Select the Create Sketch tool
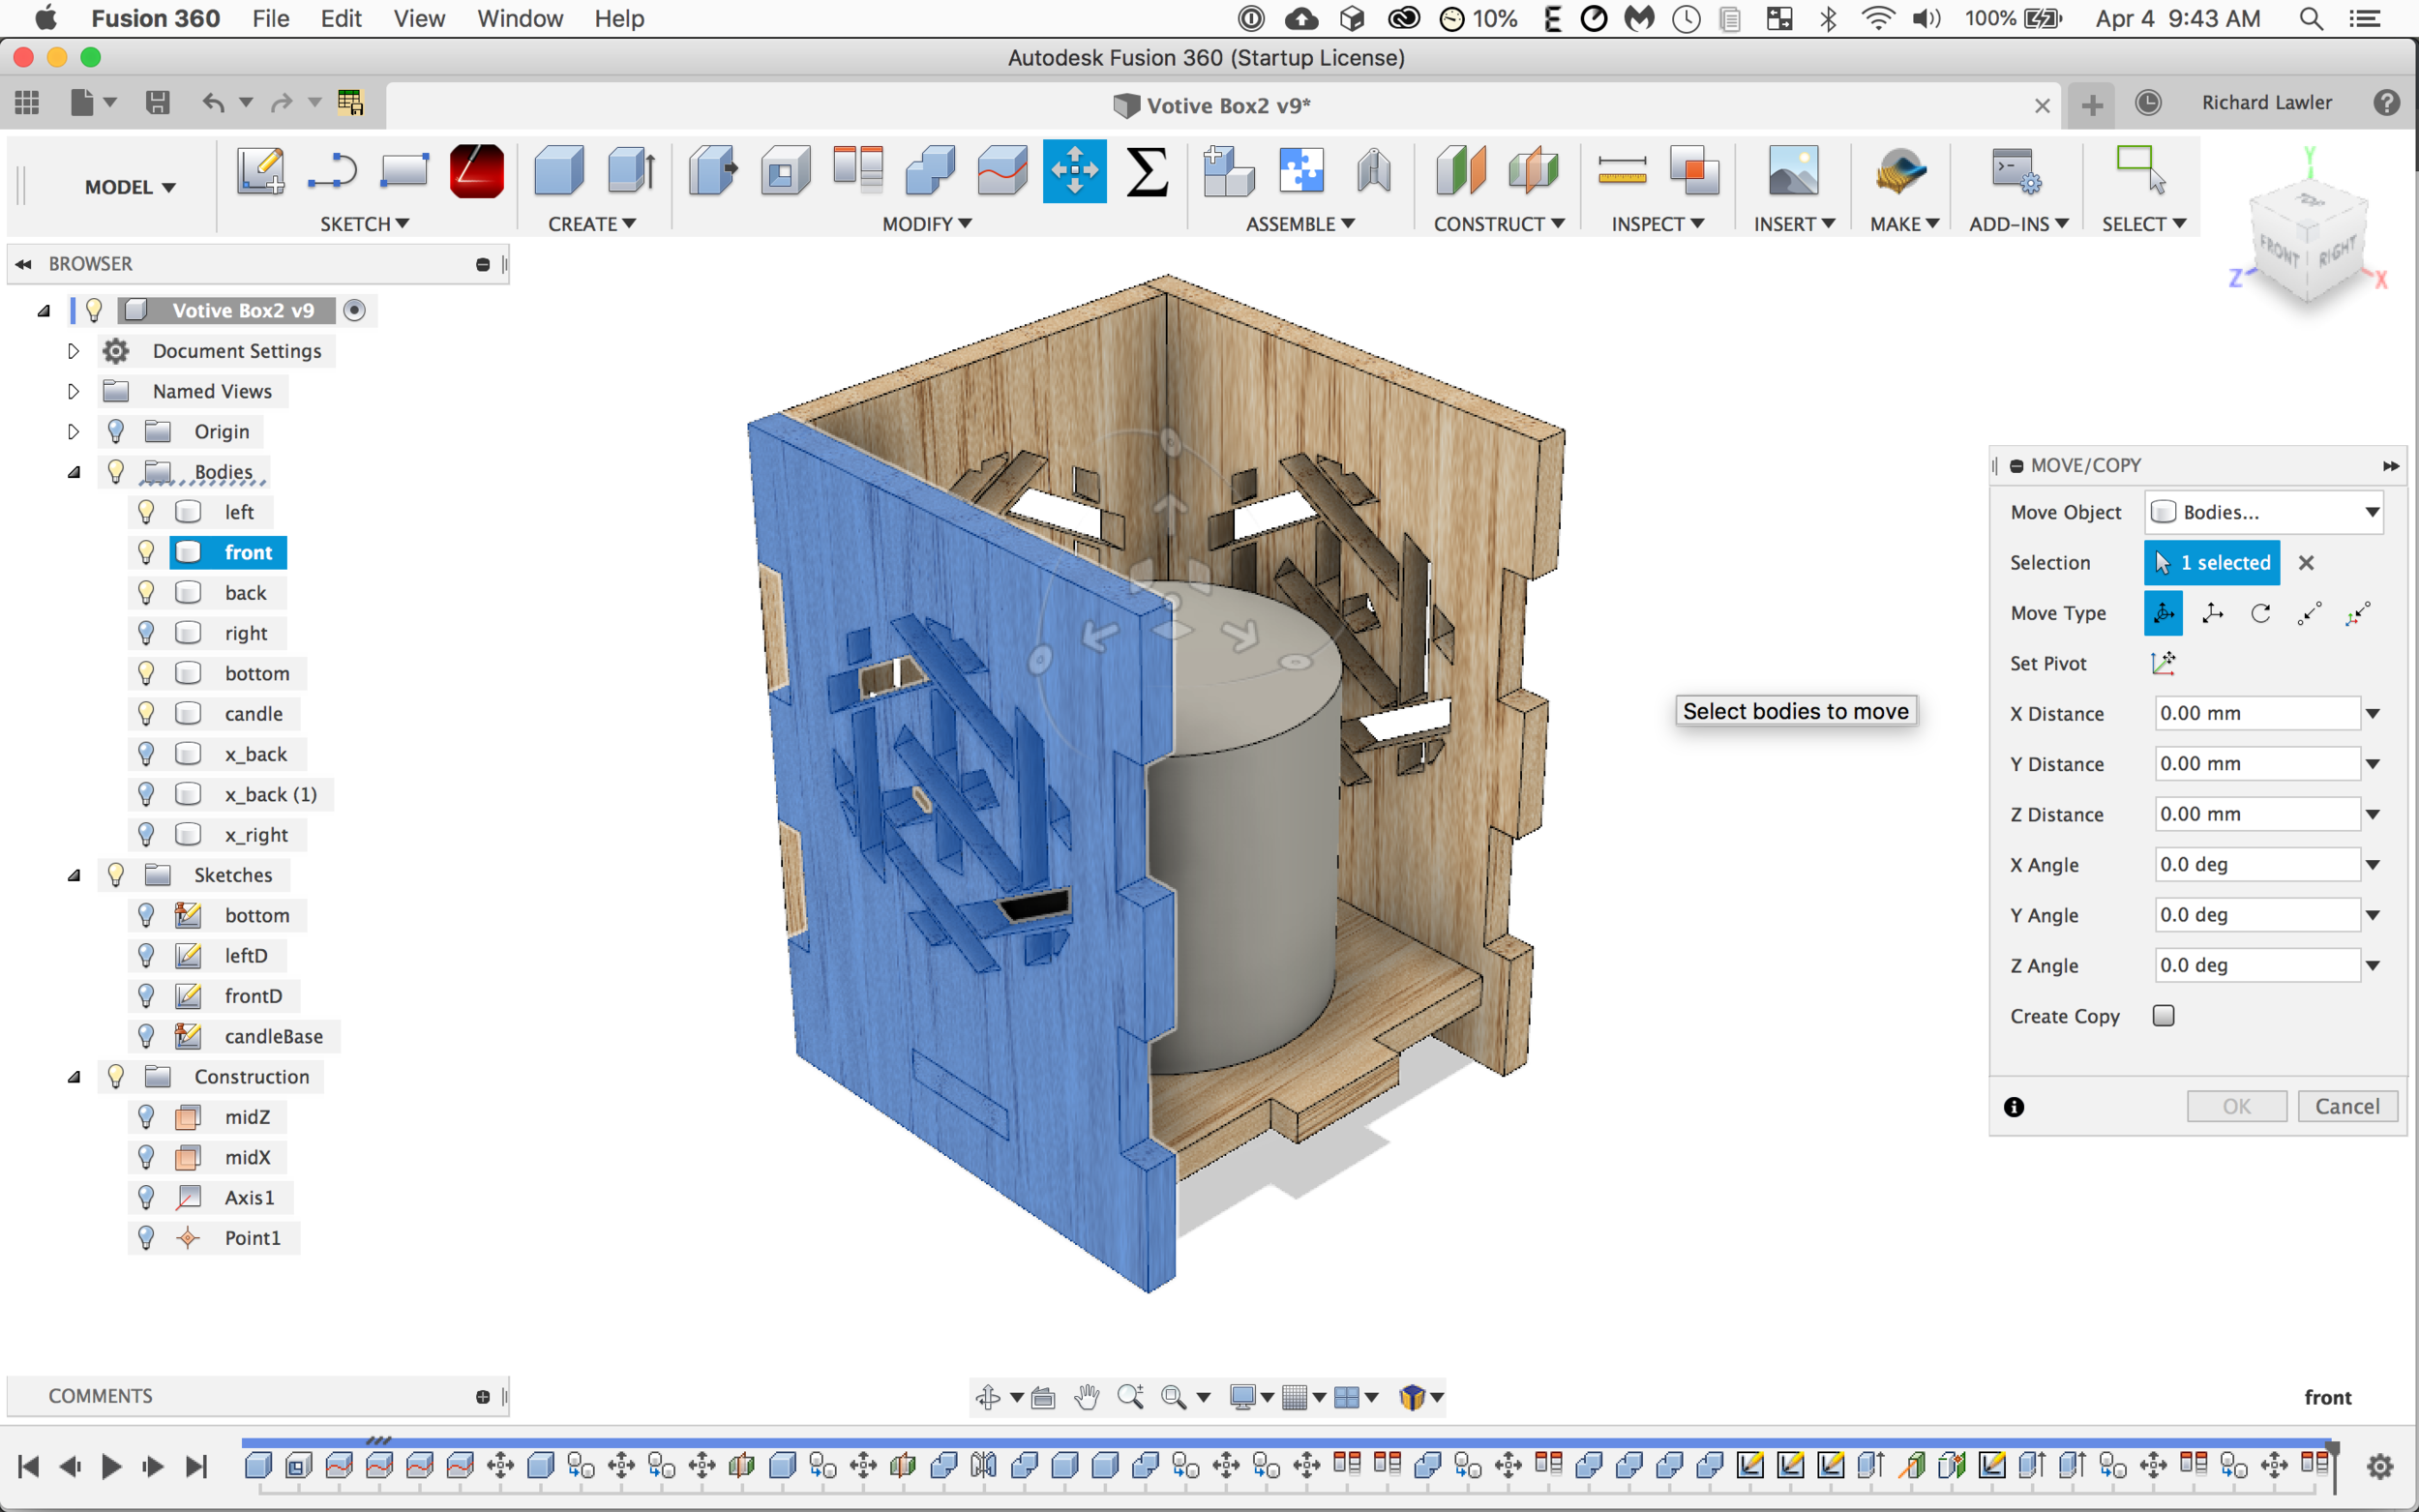2419x1512 pixels. tap(260, 171)
